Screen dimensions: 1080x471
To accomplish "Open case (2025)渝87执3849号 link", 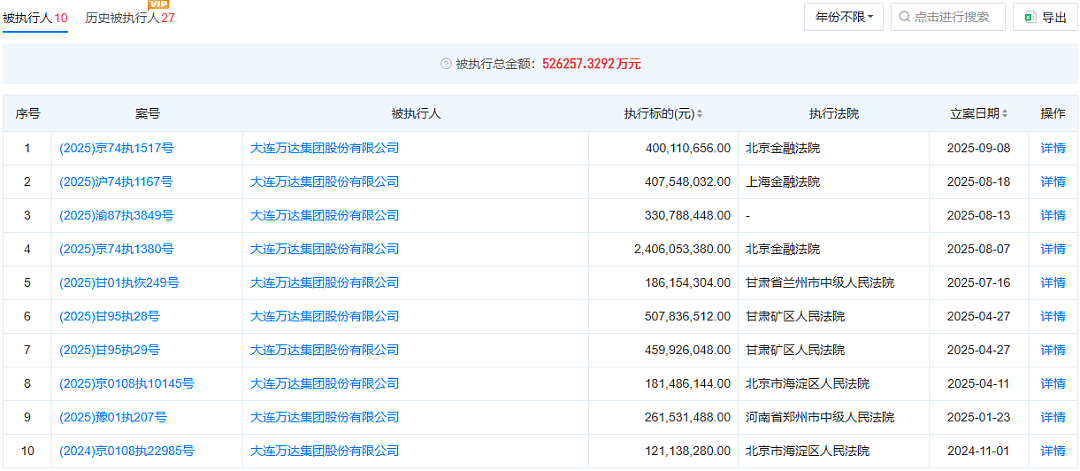I will tap(116, 216).
